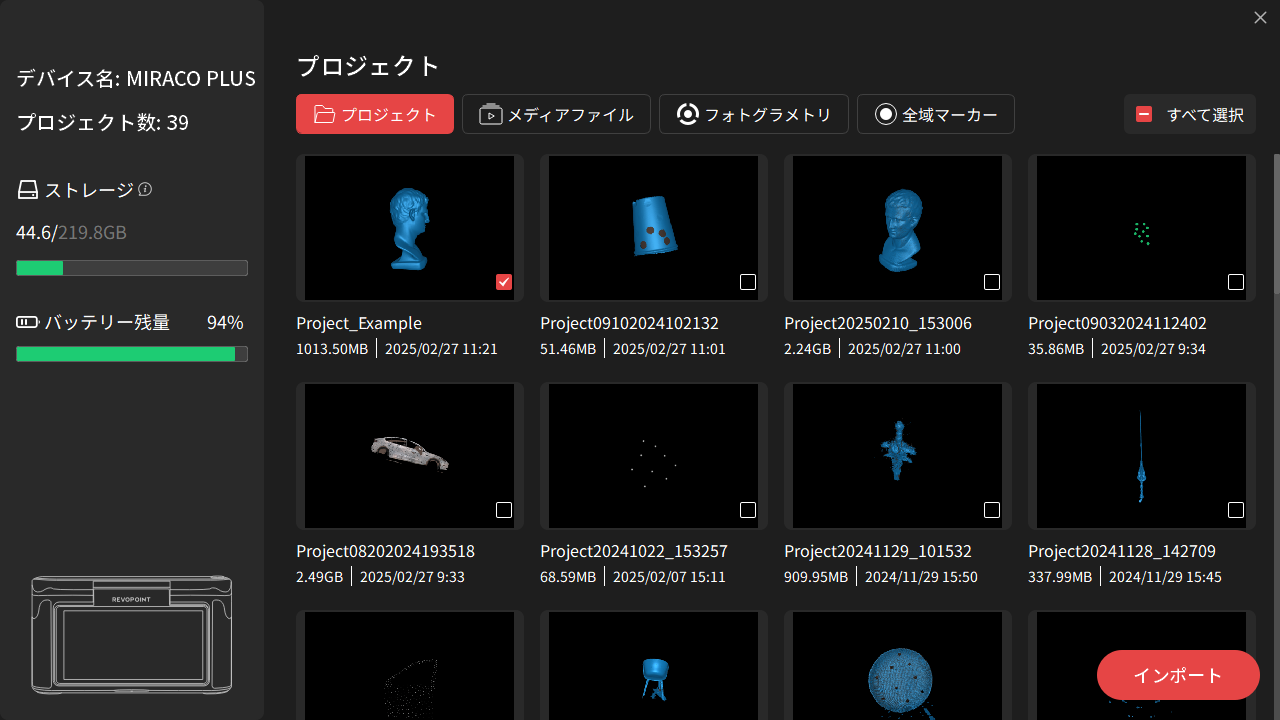Click the 2025/02/07 15:11 date text
The height and width of the screenshot is (720, 1280).
(x=669, y=577)
